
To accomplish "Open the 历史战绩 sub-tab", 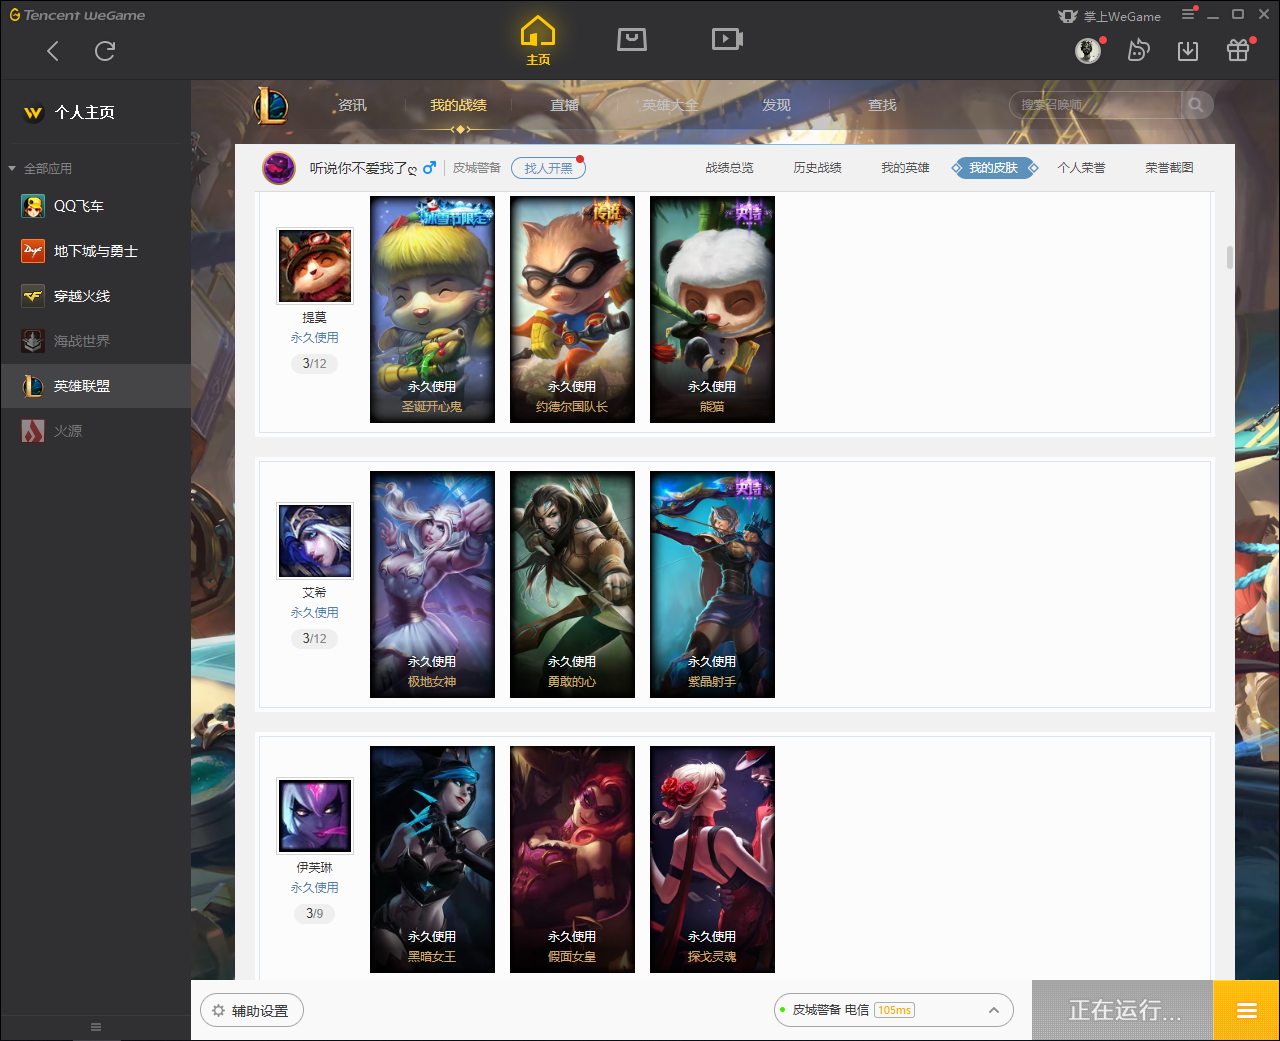I will (x=817, y=168).
